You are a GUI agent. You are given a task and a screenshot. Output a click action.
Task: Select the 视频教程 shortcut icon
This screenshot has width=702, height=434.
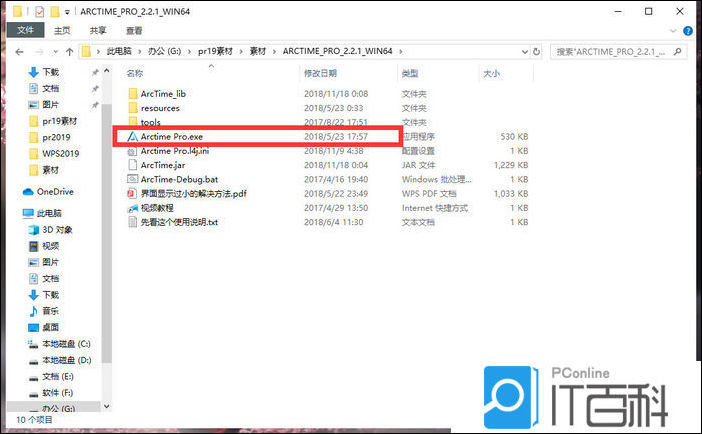[132, 208]
